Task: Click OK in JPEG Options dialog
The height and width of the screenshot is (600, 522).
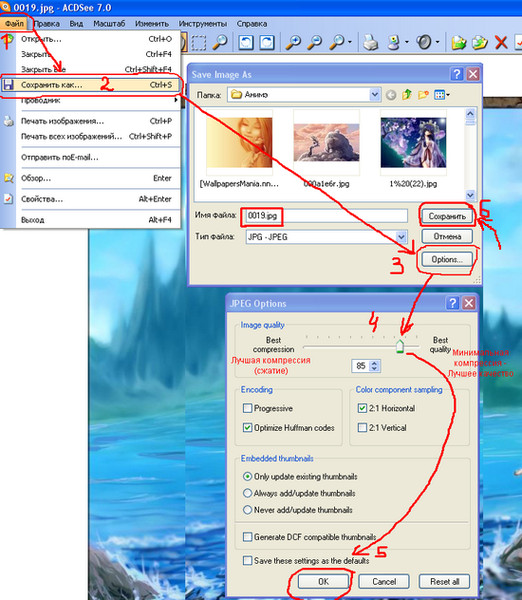Action: point(323,581)
